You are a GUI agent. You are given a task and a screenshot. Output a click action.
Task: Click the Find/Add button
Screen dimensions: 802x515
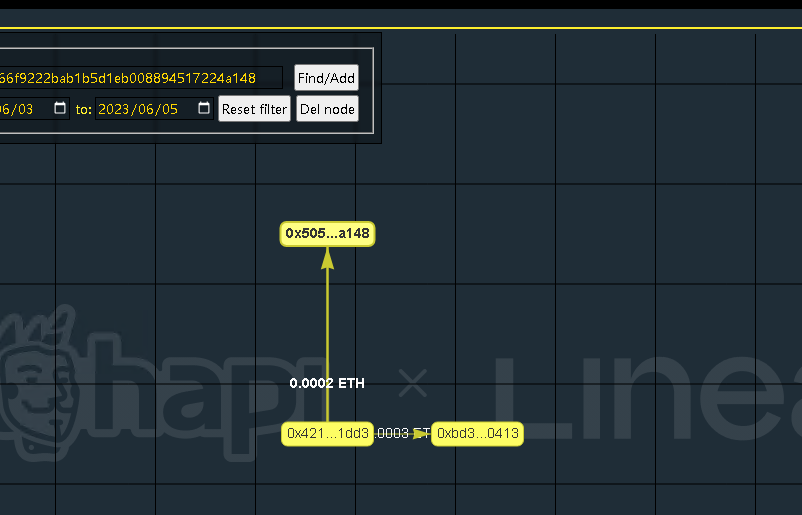pos(326,78)
